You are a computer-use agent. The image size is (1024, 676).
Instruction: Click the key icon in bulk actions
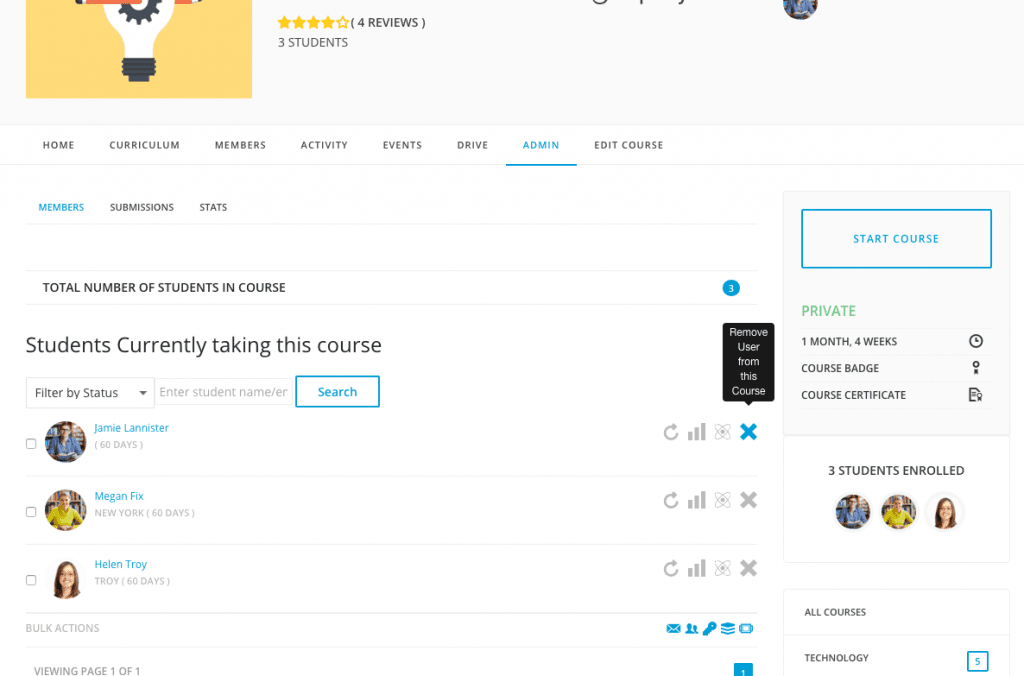709,629
